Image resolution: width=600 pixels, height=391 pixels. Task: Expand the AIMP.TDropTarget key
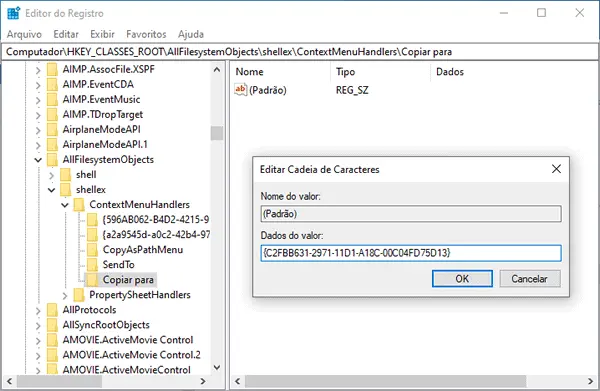pos(38,115)
